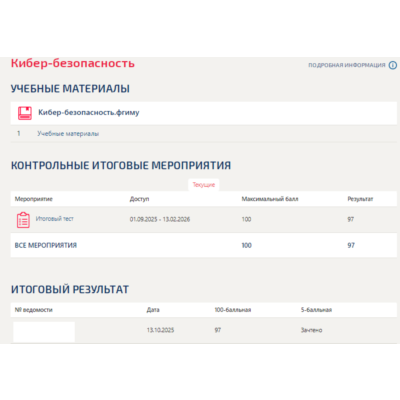Click the info circle icon near Подробная информация

[x=393, y=65]
